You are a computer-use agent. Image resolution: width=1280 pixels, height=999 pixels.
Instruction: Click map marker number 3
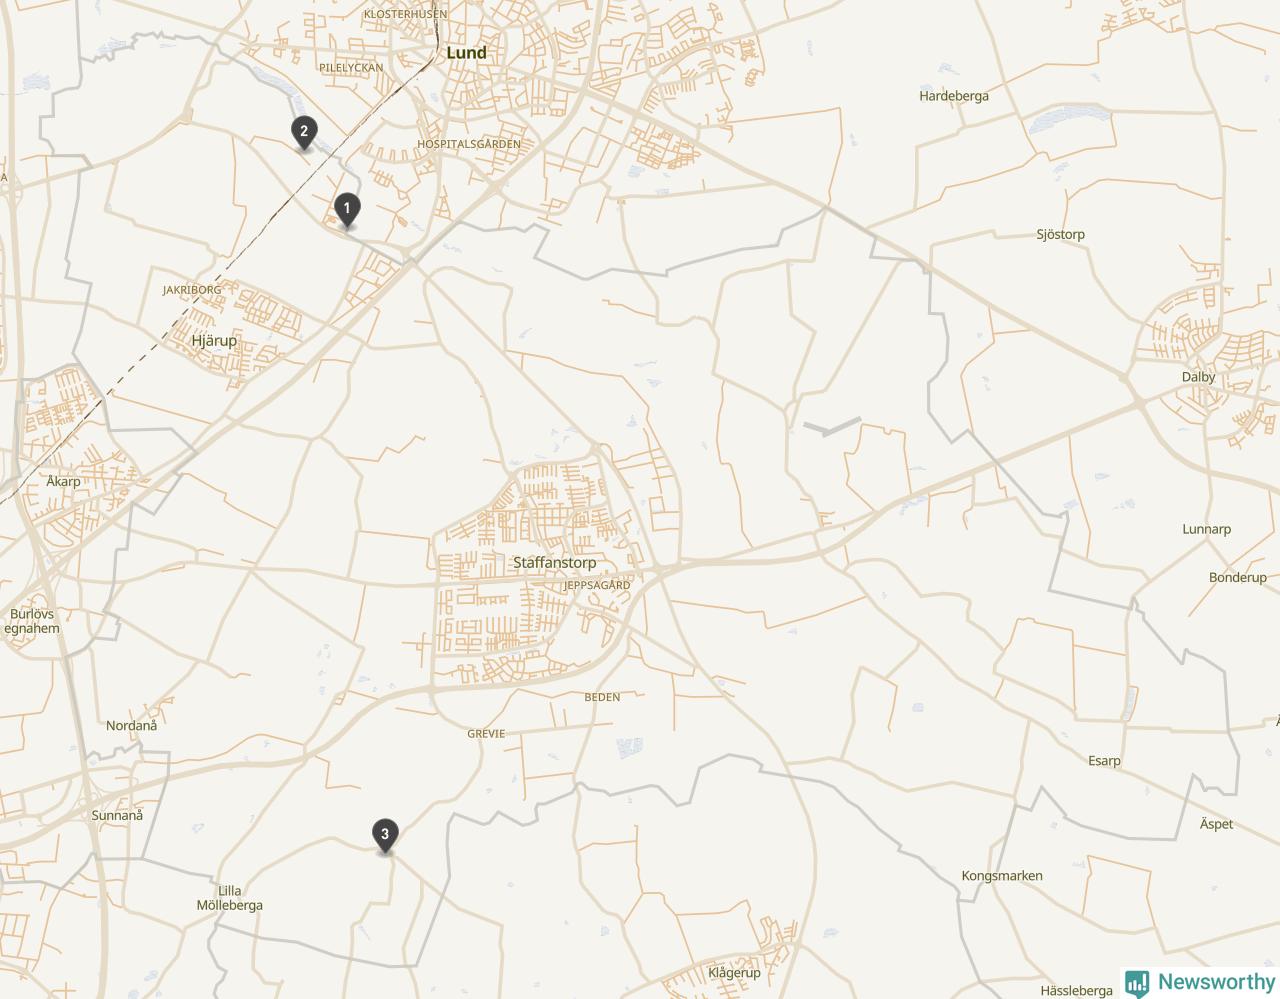(385, 836)
